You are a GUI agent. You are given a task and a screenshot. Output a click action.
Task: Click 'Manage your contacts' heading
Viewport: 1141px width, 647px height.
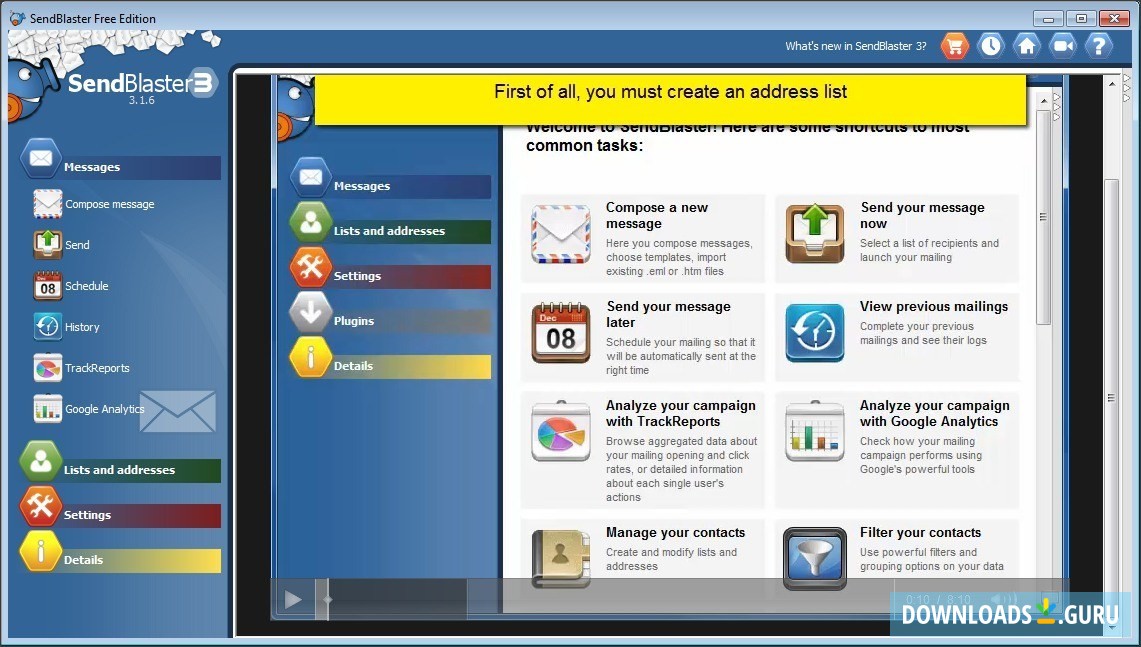click(676, 533)
